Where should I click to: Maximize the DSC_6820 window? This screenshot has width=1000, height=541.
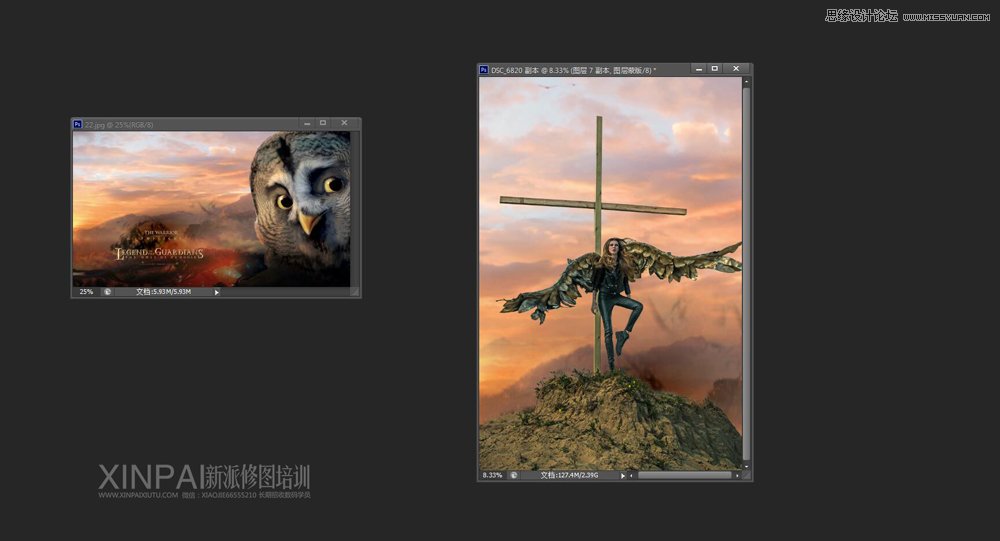click(715, 68)
